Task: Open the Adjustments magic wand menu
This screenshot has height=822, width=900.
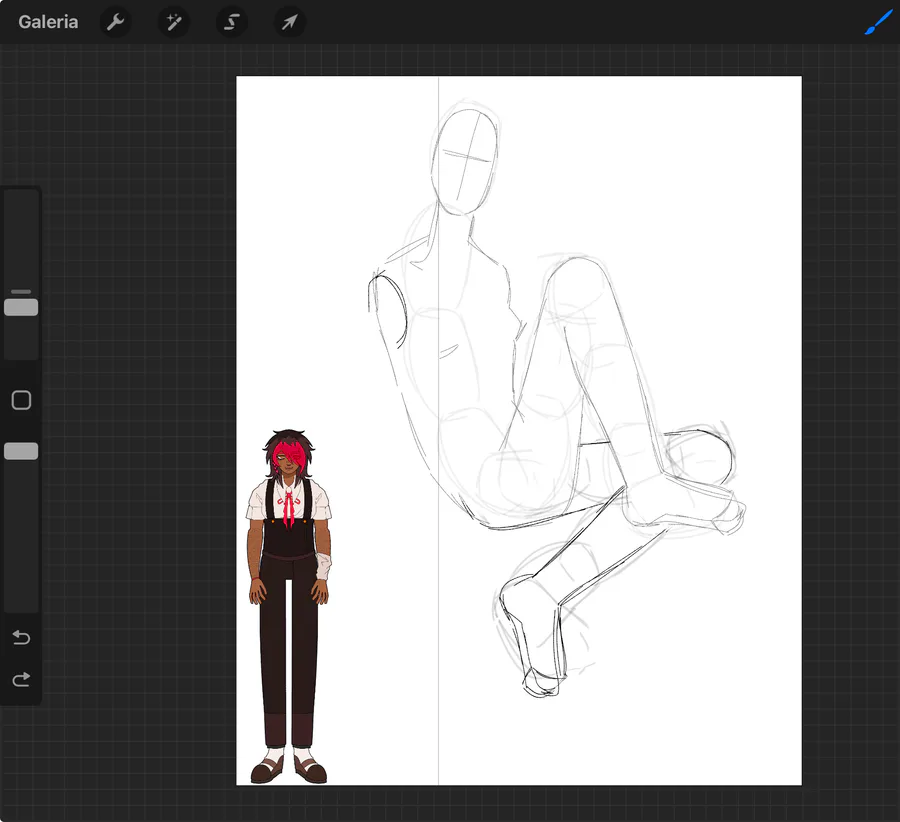Action: tap(174, 22)
